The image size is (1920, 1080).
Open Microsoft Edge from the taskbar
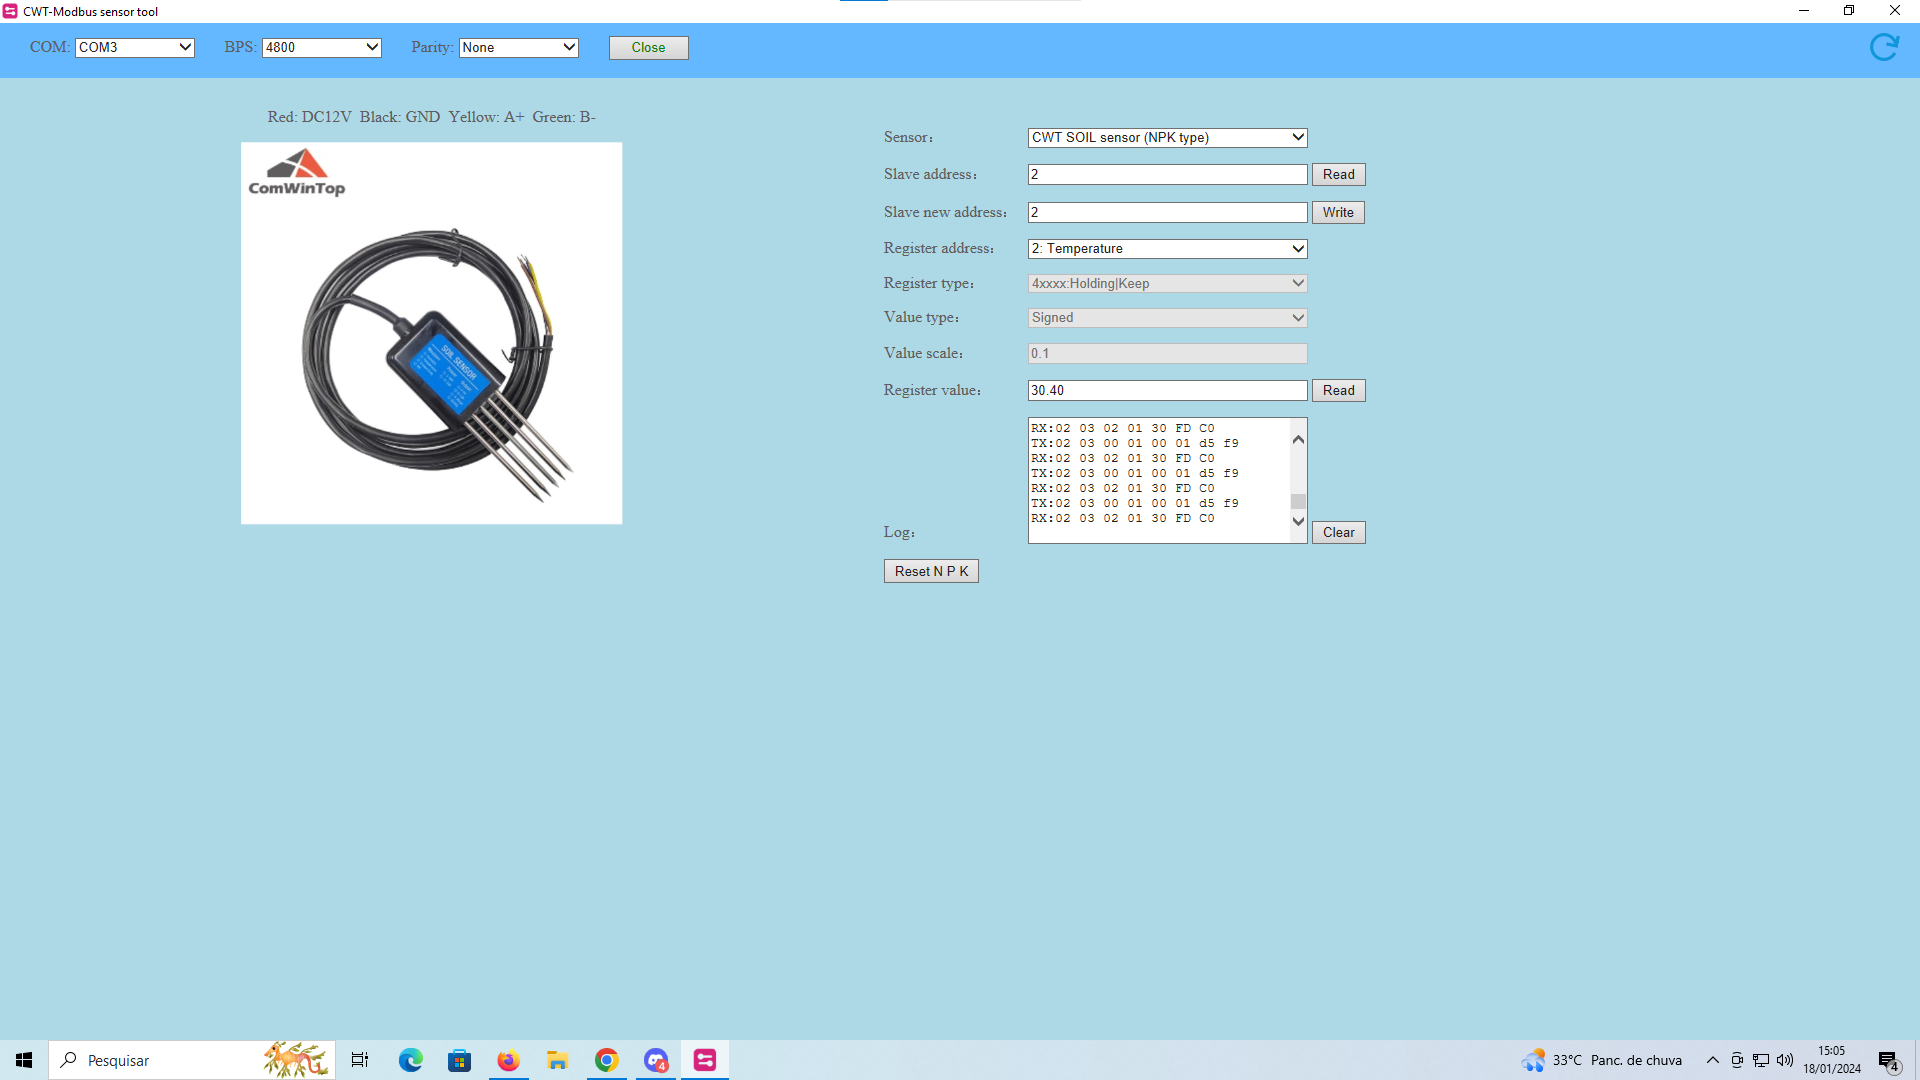[410, 1060]
